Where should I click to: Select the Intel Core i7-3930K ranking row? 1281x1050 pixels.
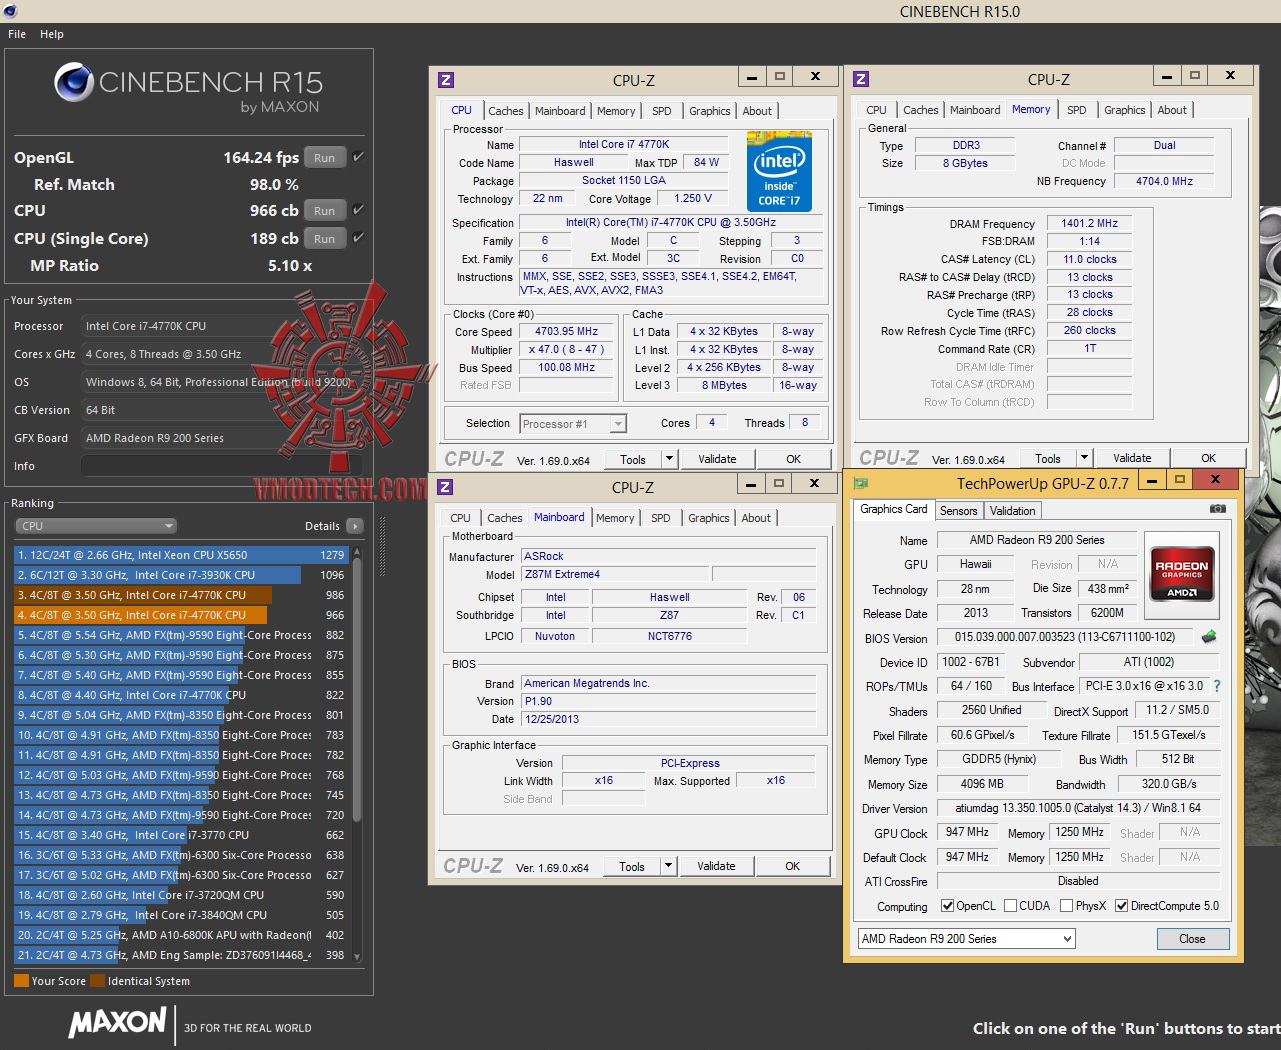(180, 575)
